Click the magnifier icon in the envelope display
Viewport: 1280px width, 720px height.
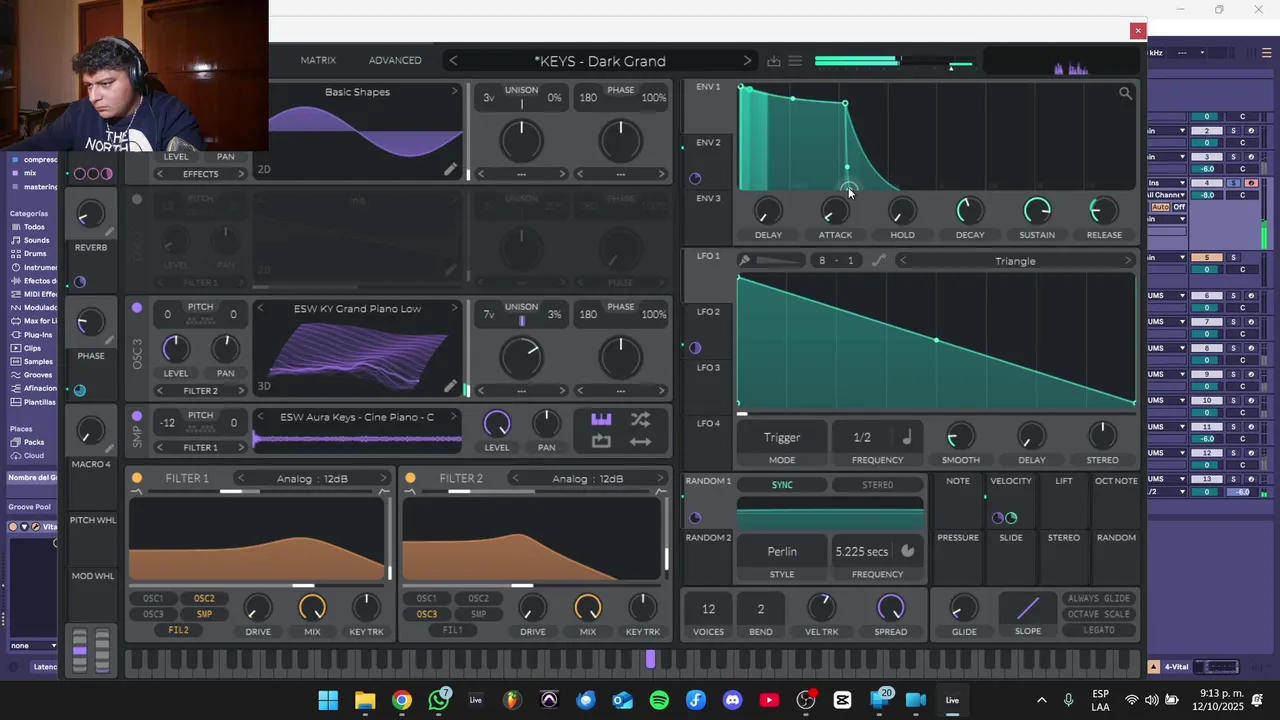[1125, 94]
